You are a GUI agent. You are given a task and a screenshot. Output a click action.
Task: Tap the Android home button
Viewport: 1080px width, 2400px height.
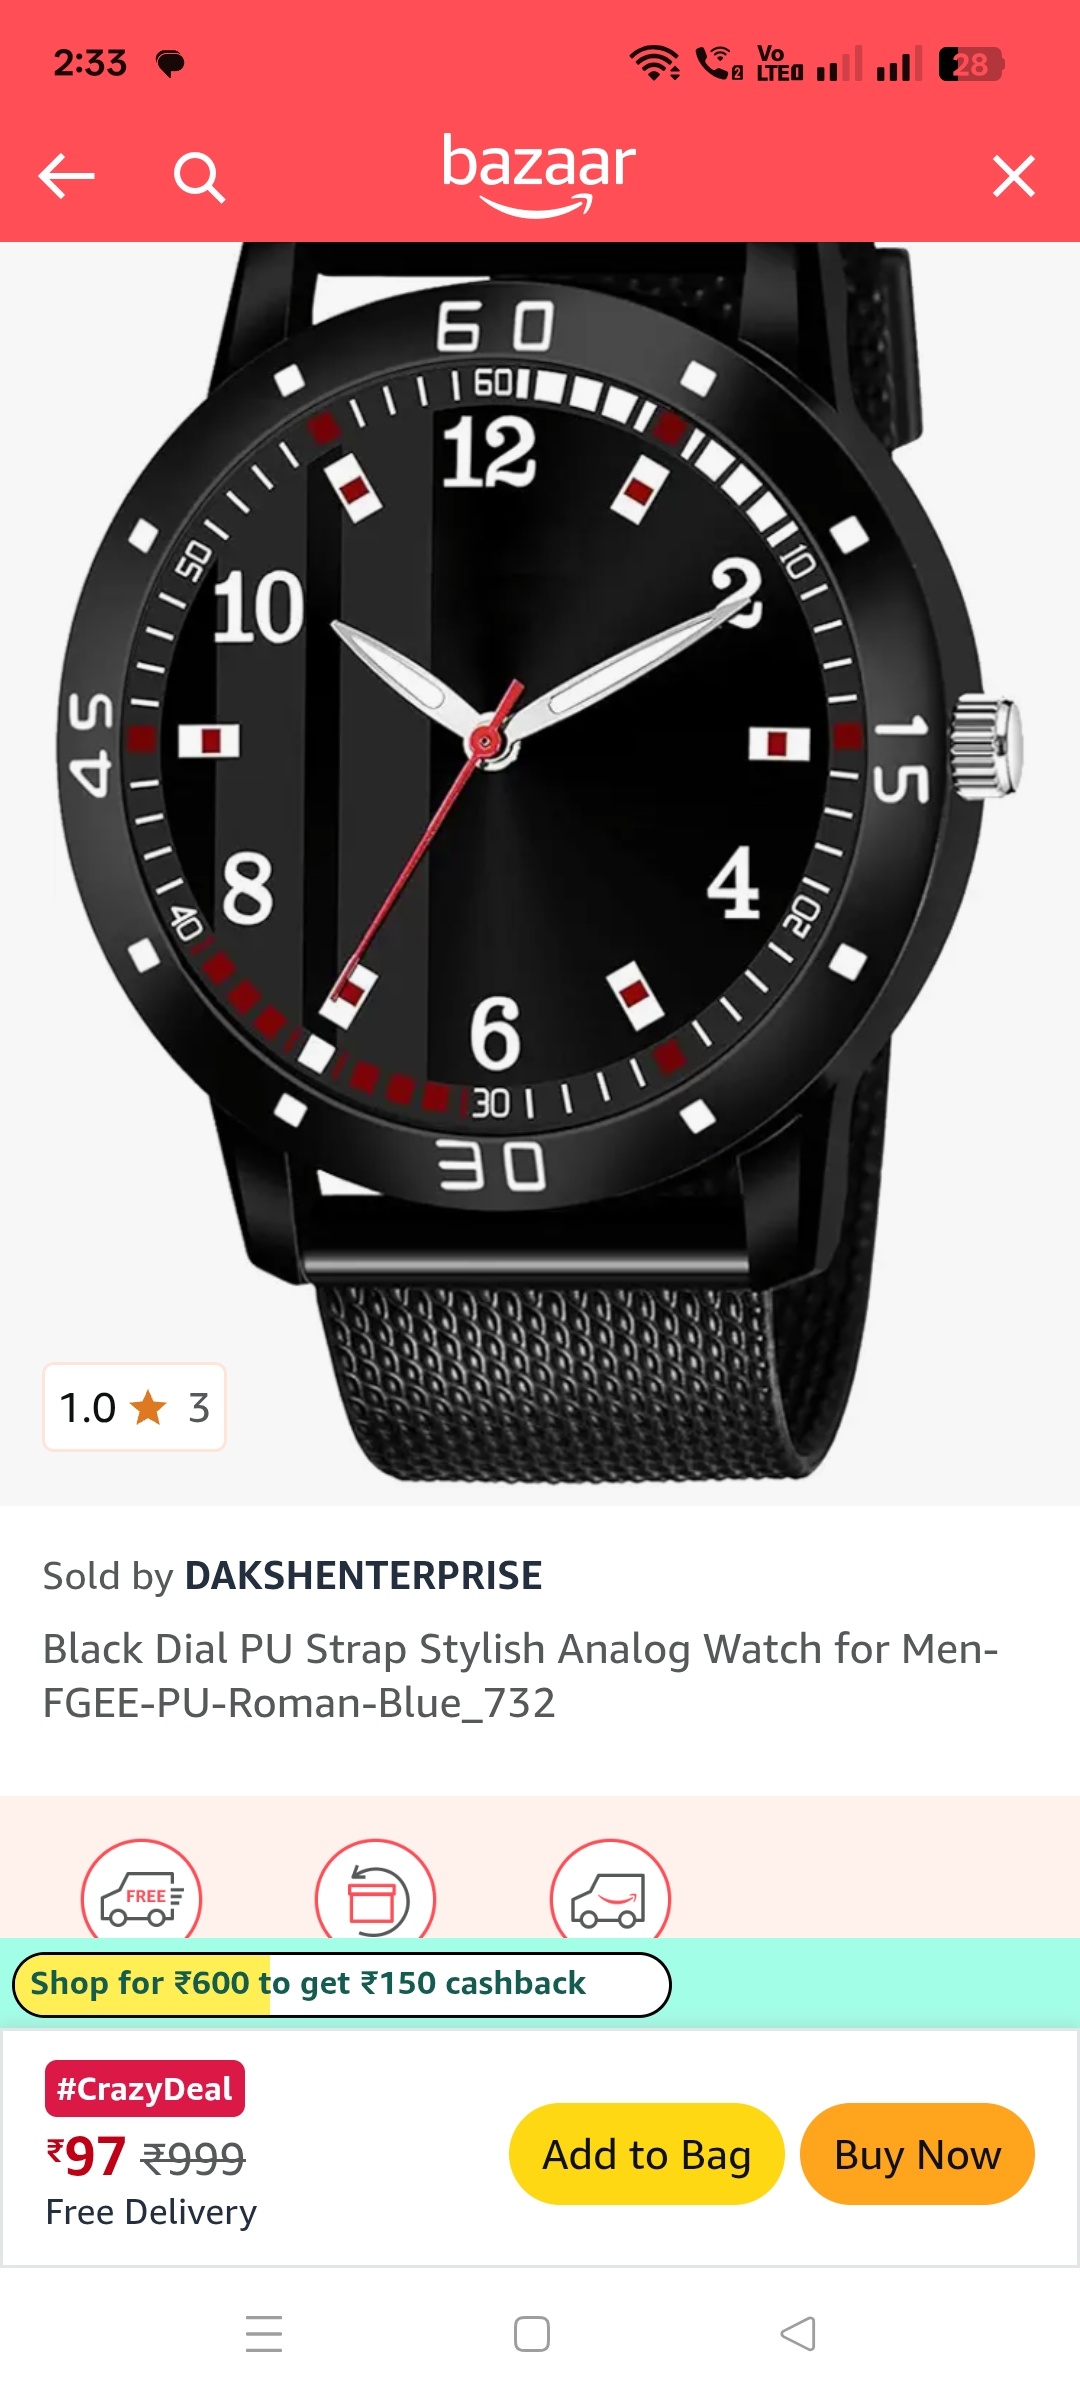click(532, 2334)
